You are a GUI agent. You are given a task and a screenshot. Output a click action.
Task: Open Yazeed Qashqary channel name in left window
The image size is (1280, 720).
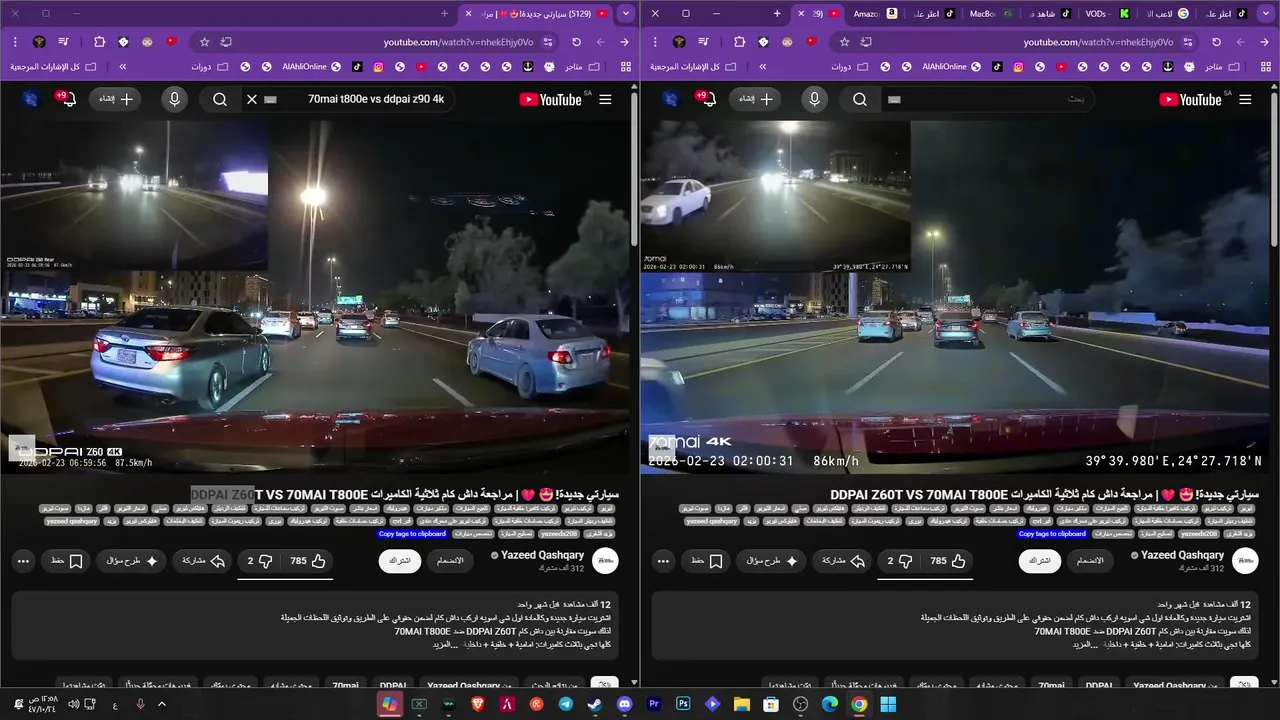pos(542,555)
